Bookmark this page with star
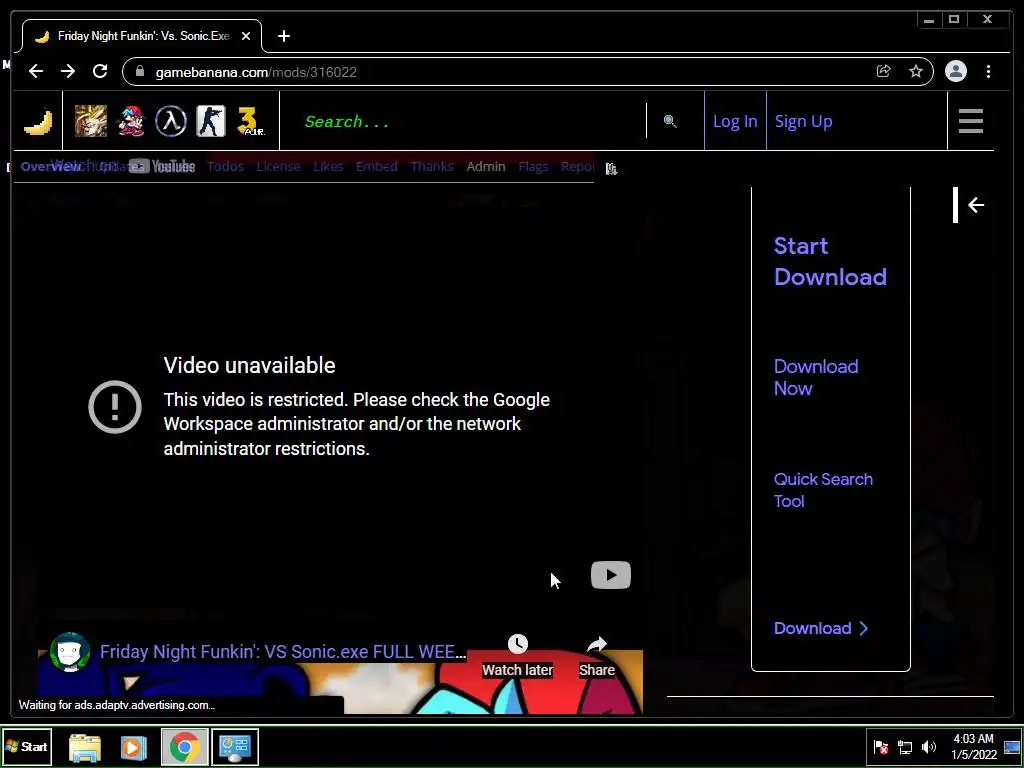The height and width of the screenshot is (768, 1024). (916, 71)
